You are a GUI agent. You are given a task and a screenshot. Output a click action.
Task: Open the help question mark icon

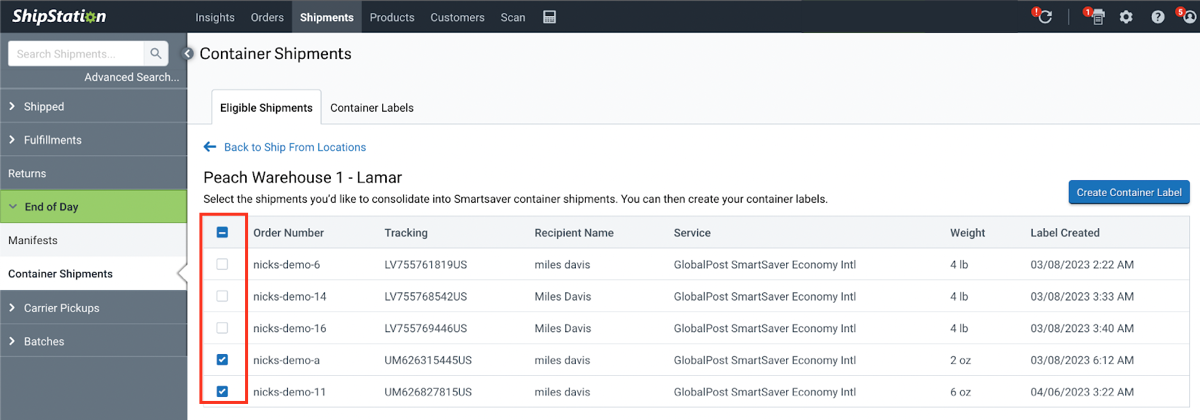pyautogui.click(x=1157, y=17)
